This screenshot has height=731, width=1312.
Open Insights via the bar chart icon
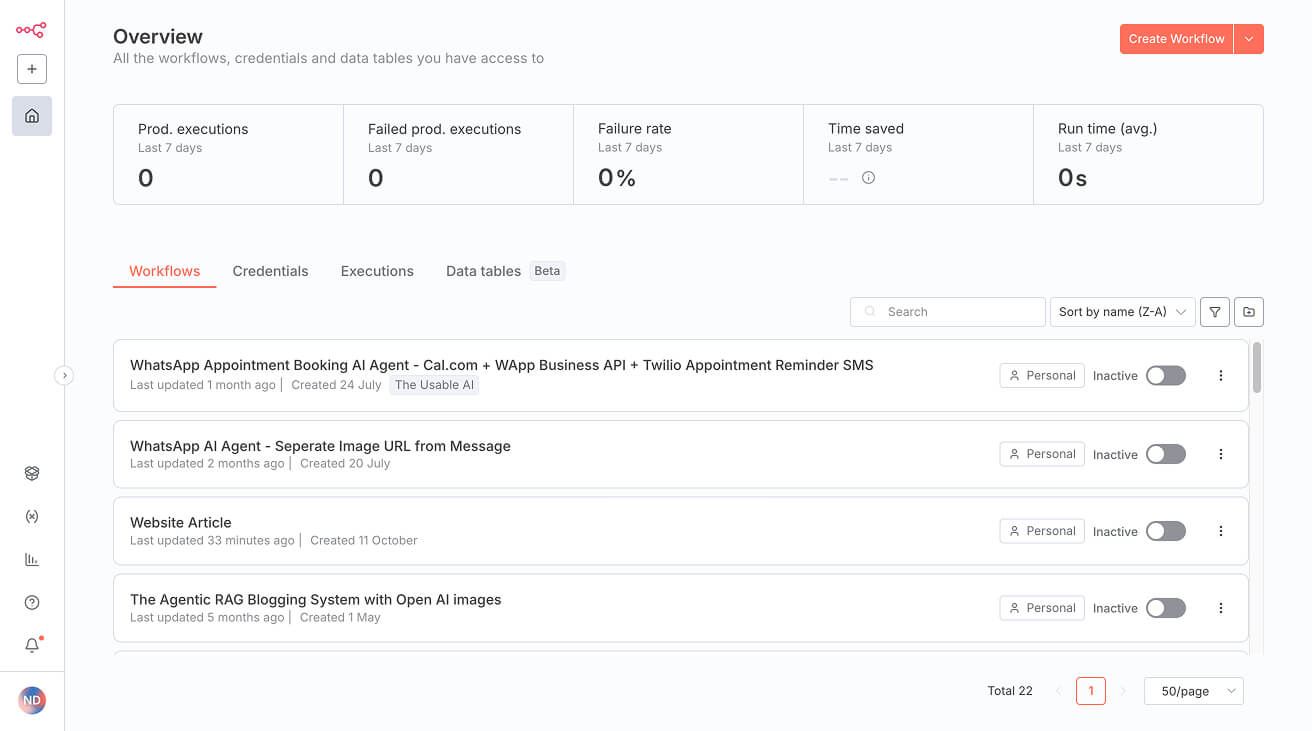point(31,559)
